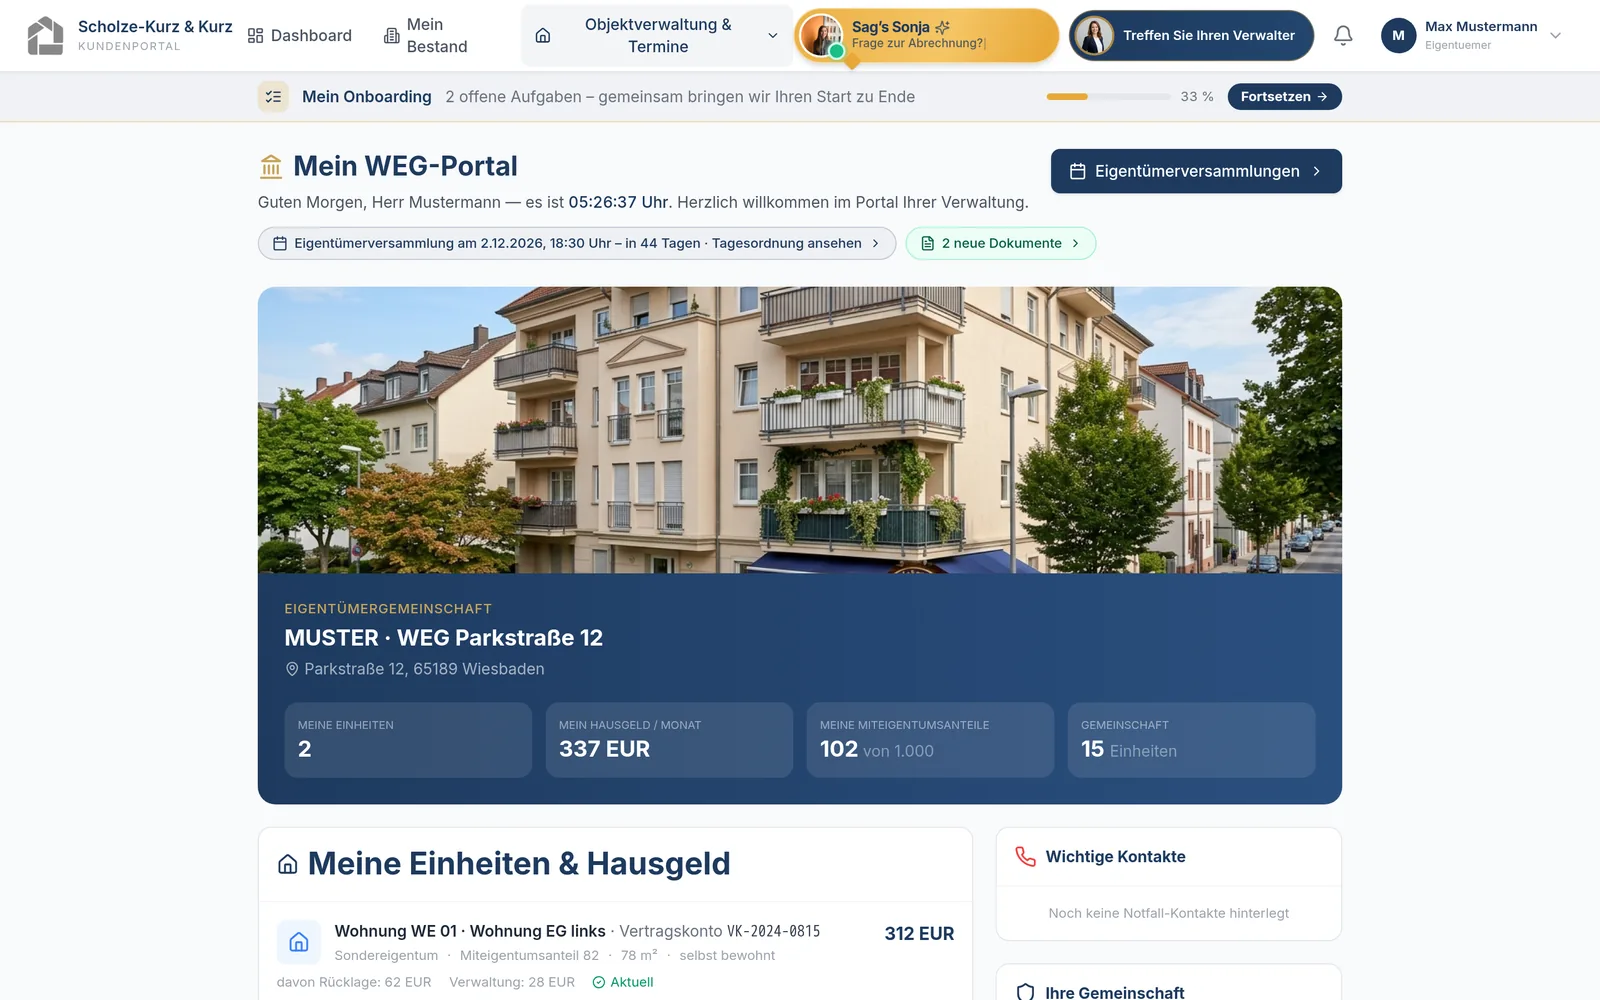Viewport: 1600px width, 1000px height.
Task: Click the calendar icon in the Eigentümerversammlungen button
Action: (1077, 171)
